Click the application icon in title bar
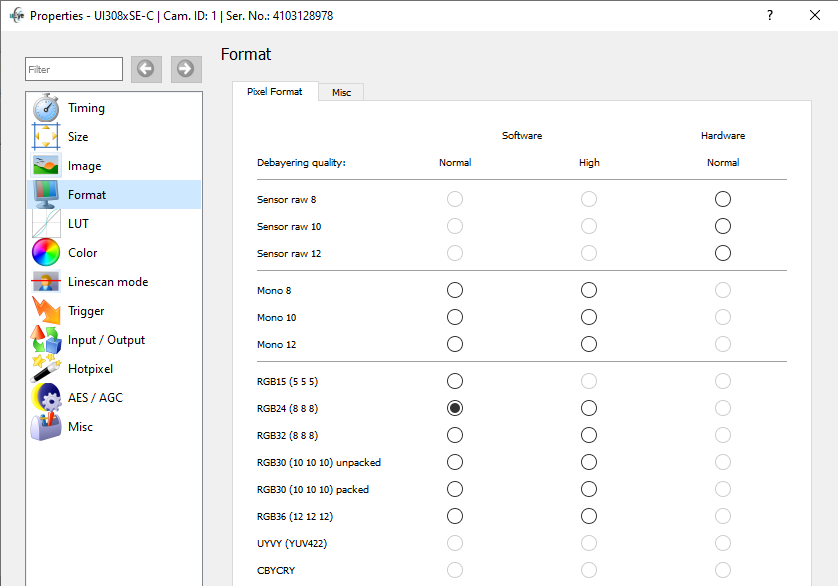 point(17,16)
